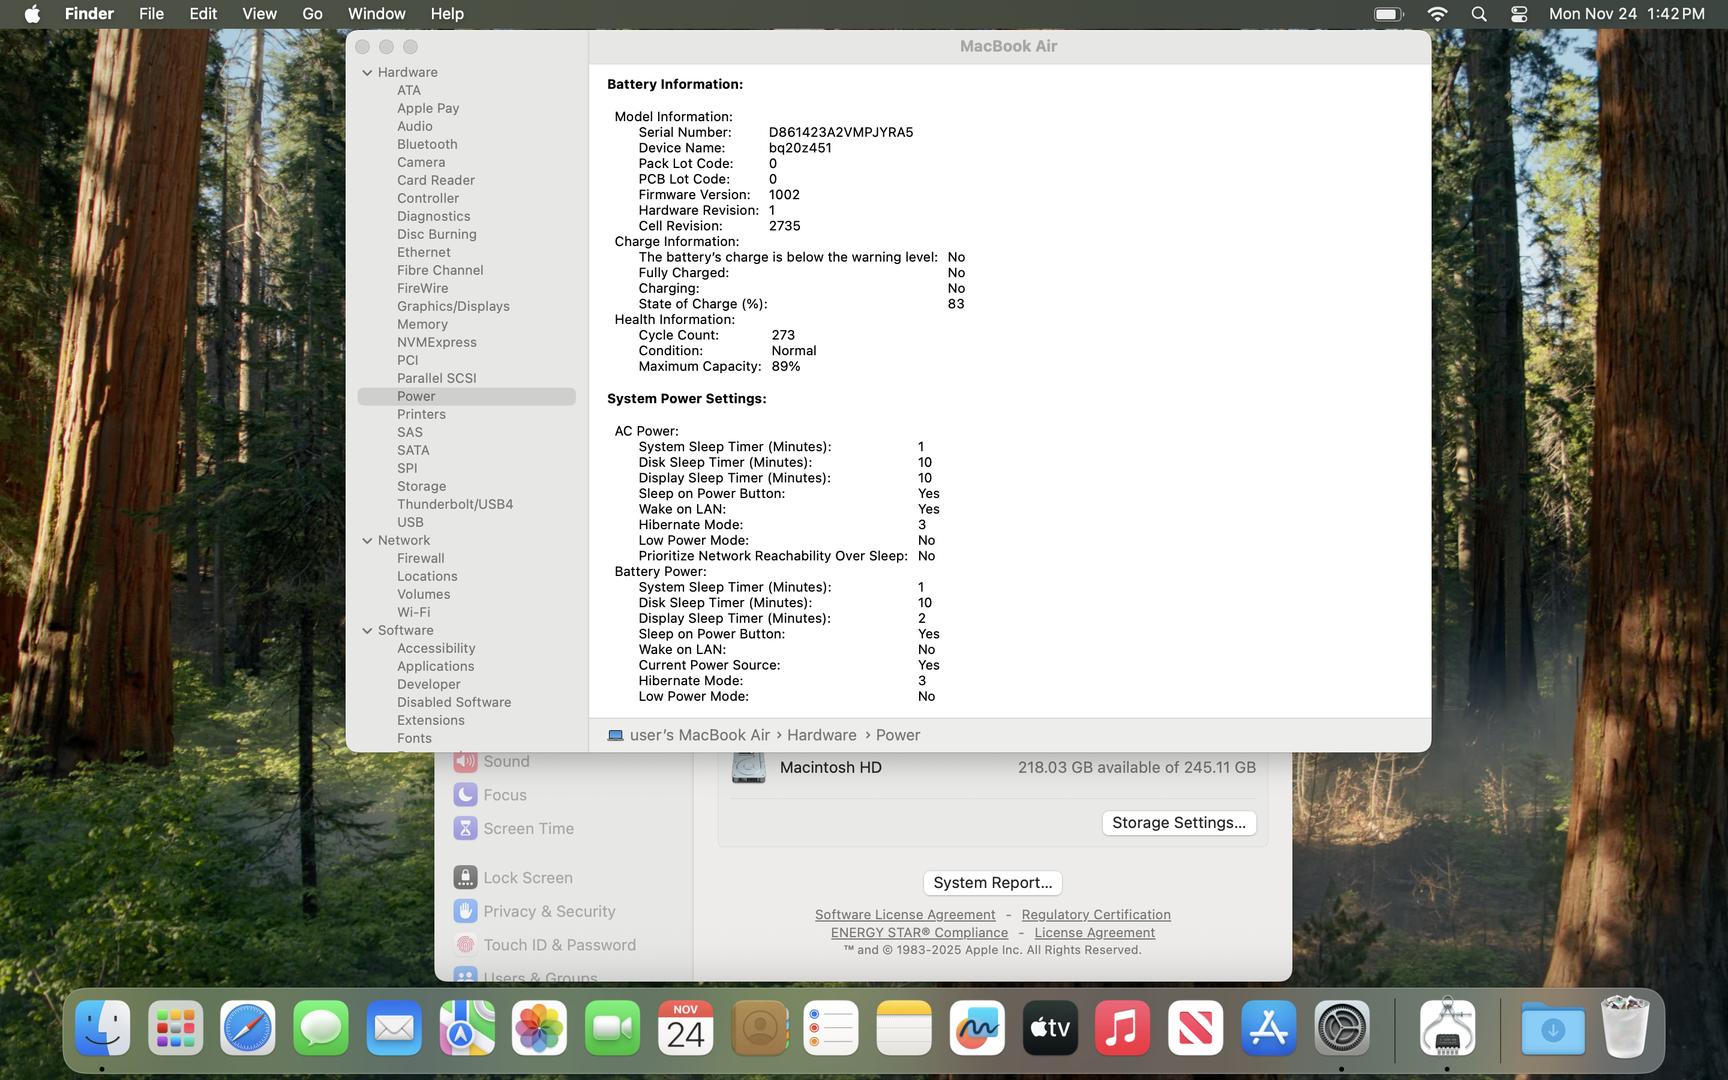
Task: Click the Lock Screen settings icon
Action: [x=465, y=878]
